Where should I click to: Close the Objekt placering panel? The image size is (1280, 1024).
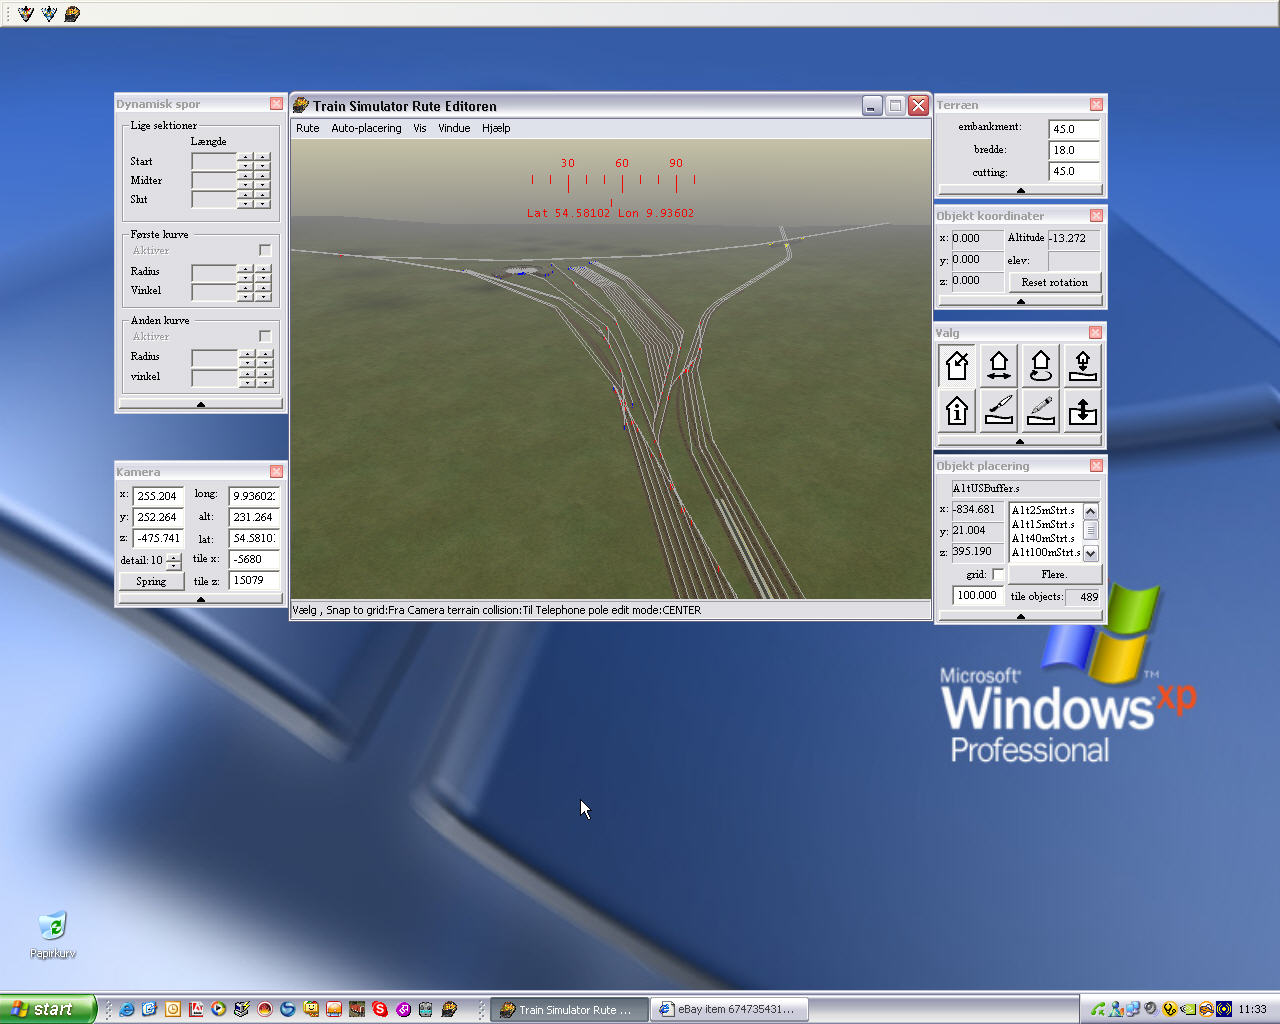[x=1096, y=466]
